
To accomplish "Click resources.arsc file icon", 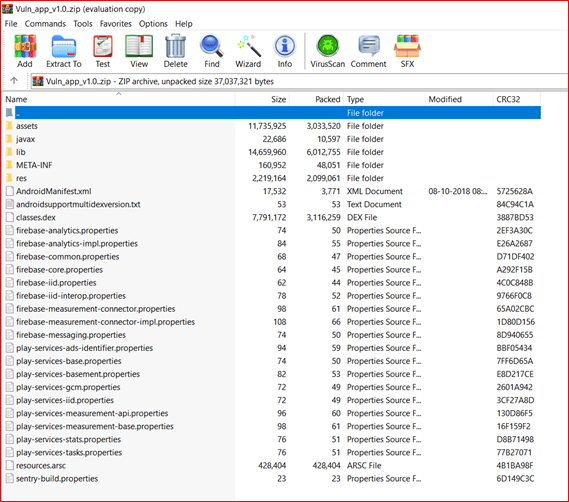I will pyautogui.click(x=9, y=465).
